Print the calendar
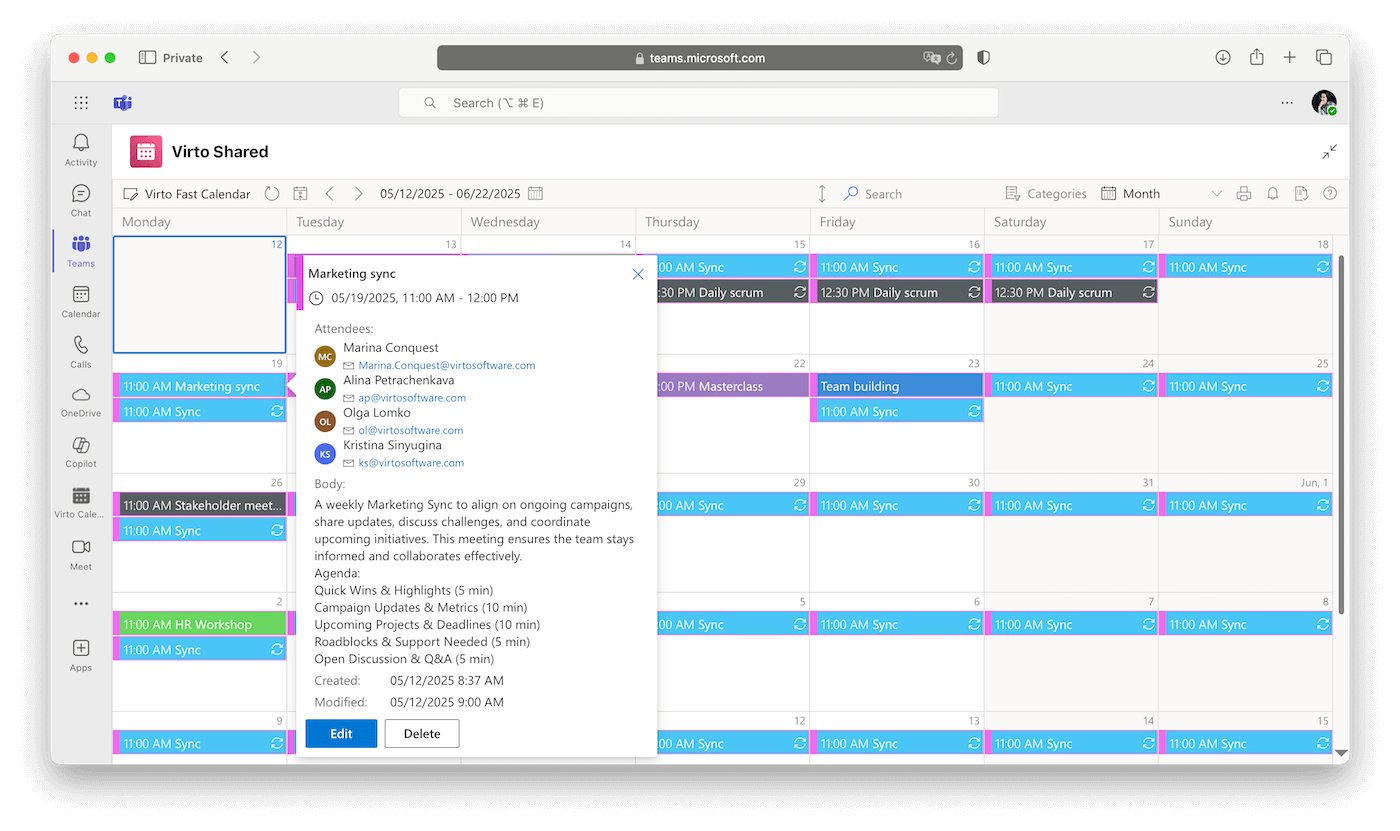This screenshot has height=831, width=1400. (1244, 193)
